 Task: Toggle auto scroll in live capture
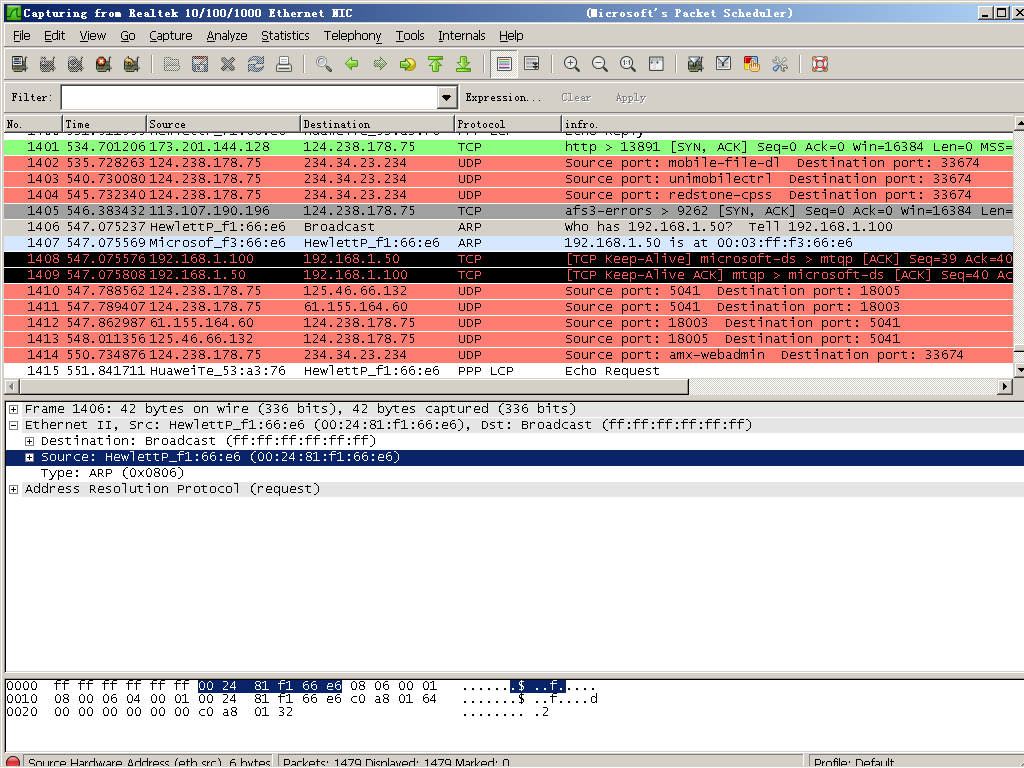[x=532, y=64]
